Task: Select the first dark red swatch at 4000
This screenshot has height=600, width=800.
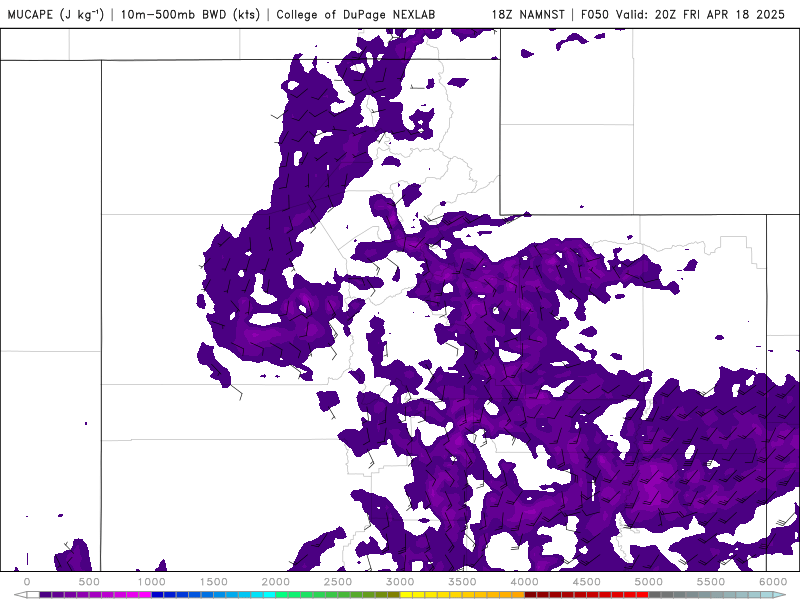Action: [x=531, y=594]
